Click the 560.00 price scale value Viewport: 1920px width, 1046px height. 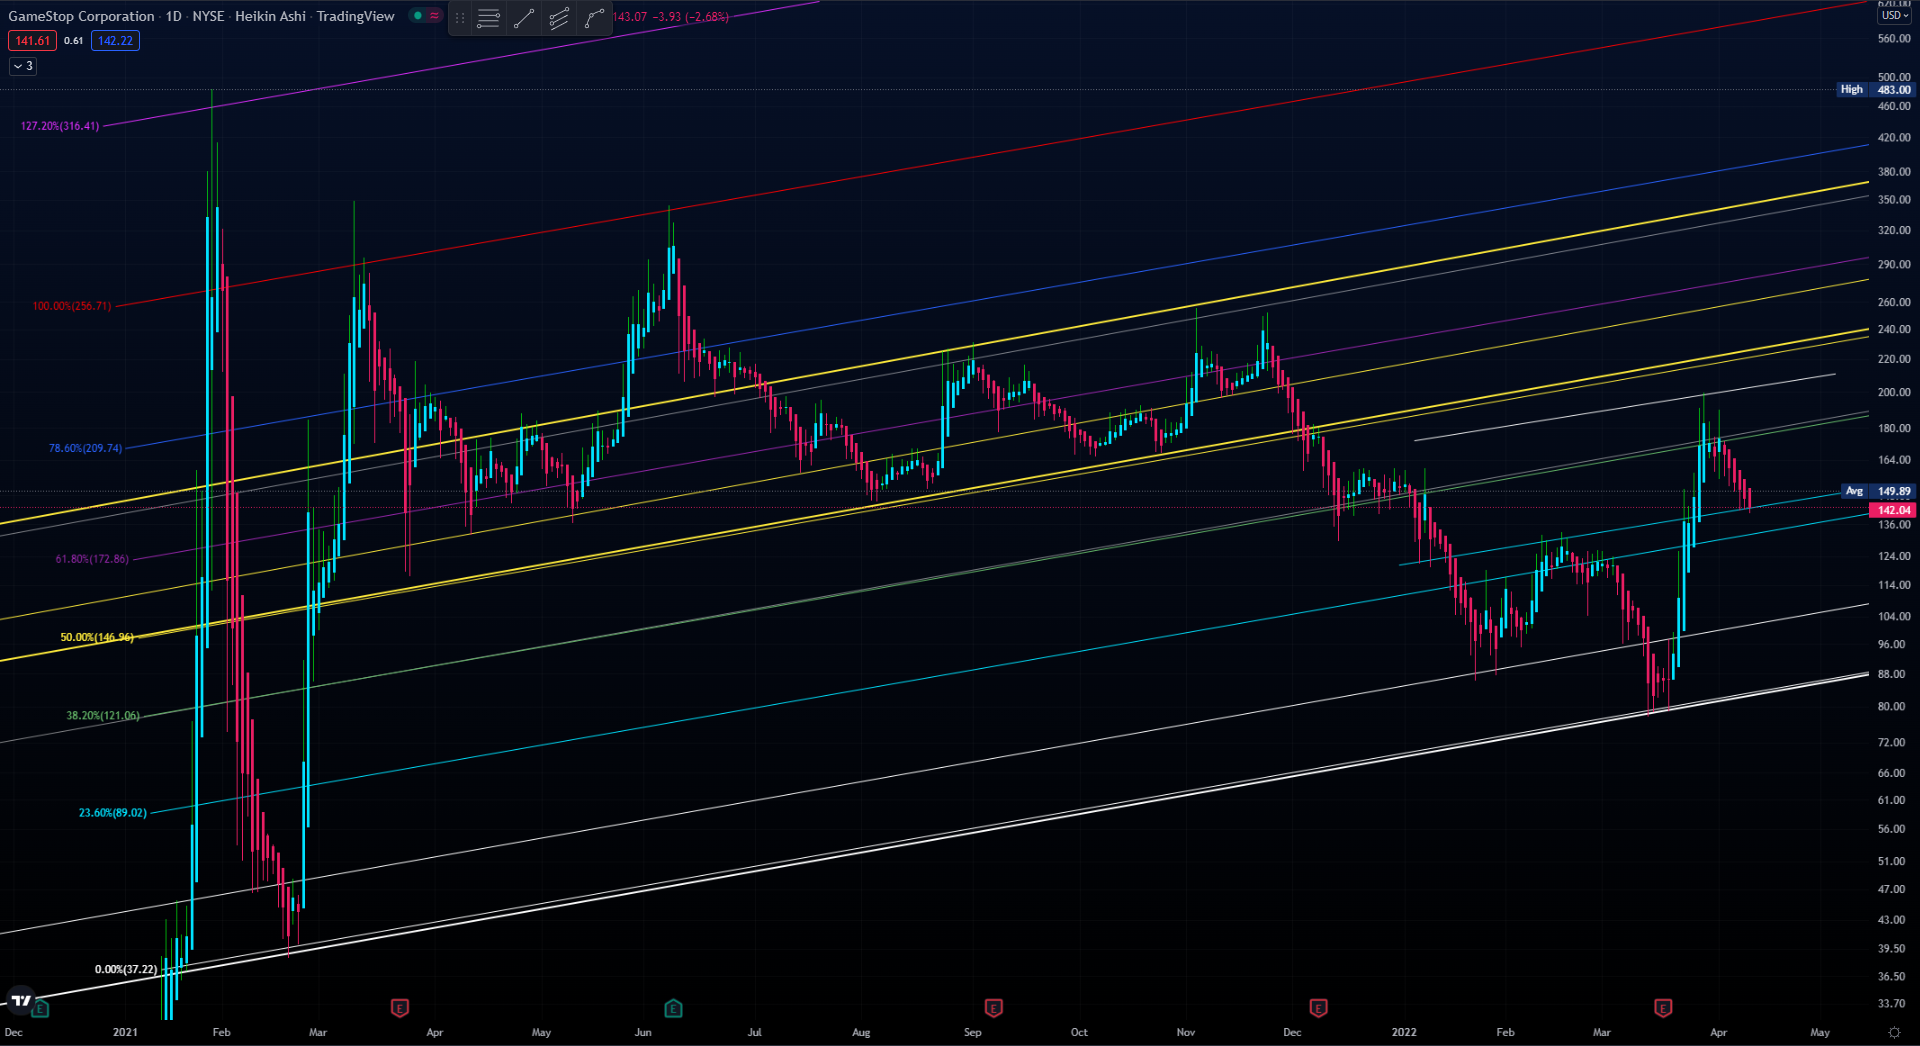point(1894,39)
